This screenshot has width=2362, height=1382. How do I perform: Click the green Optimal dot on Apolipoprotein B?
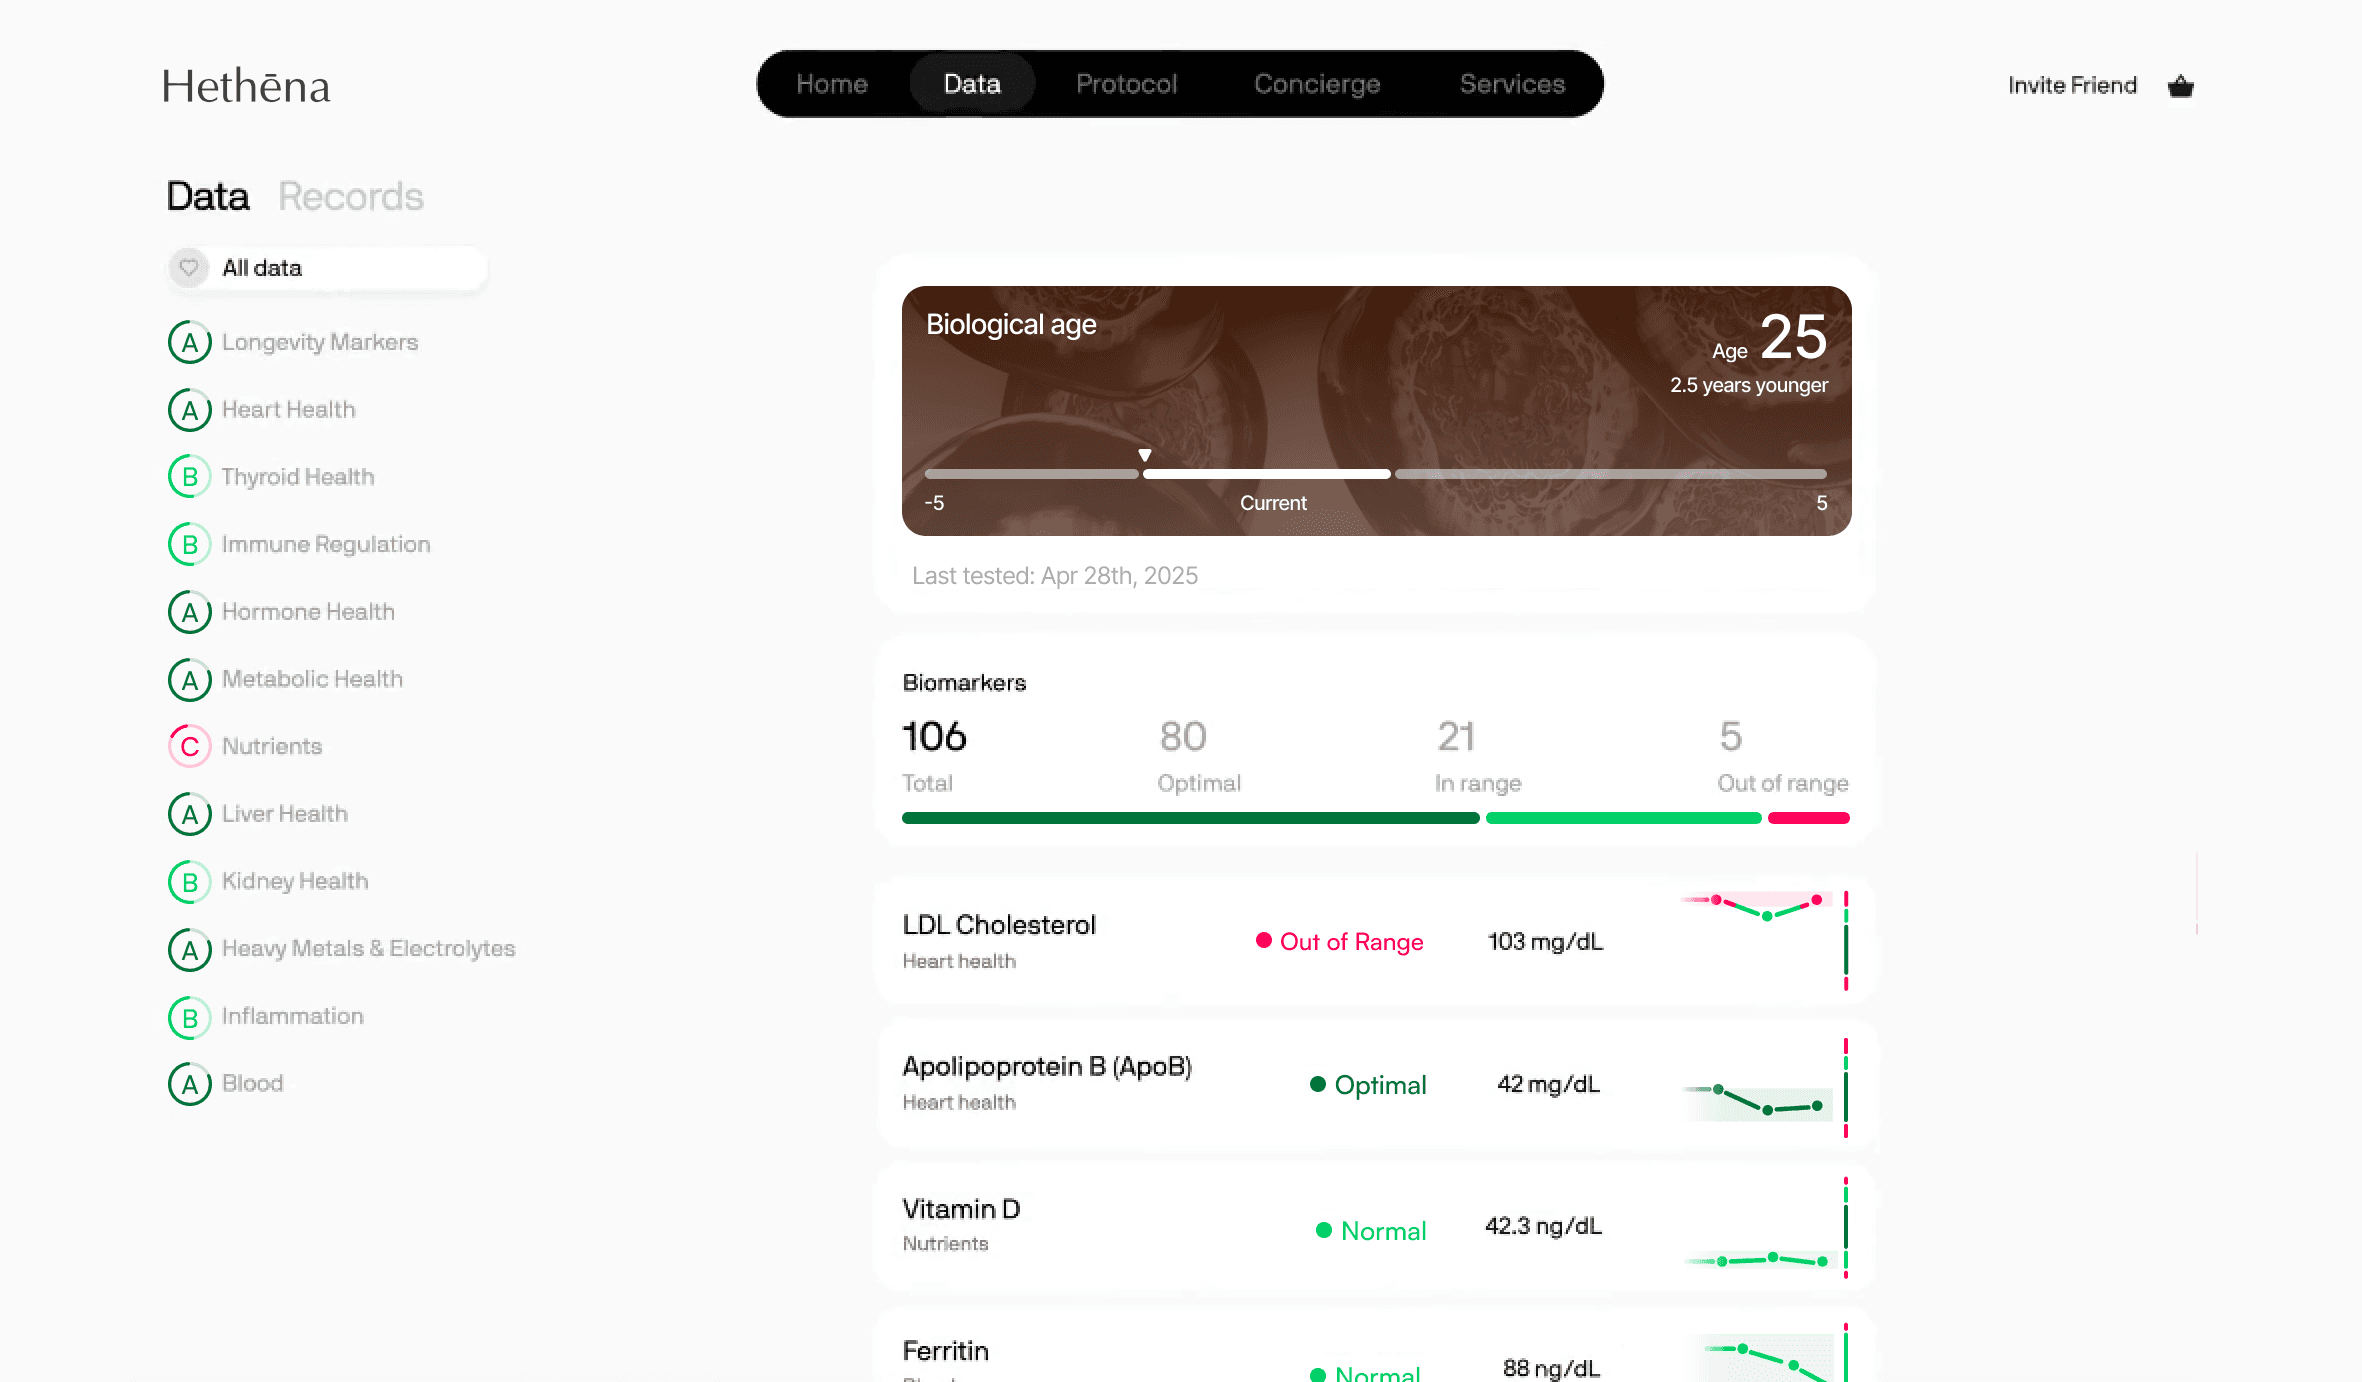1318,1084
